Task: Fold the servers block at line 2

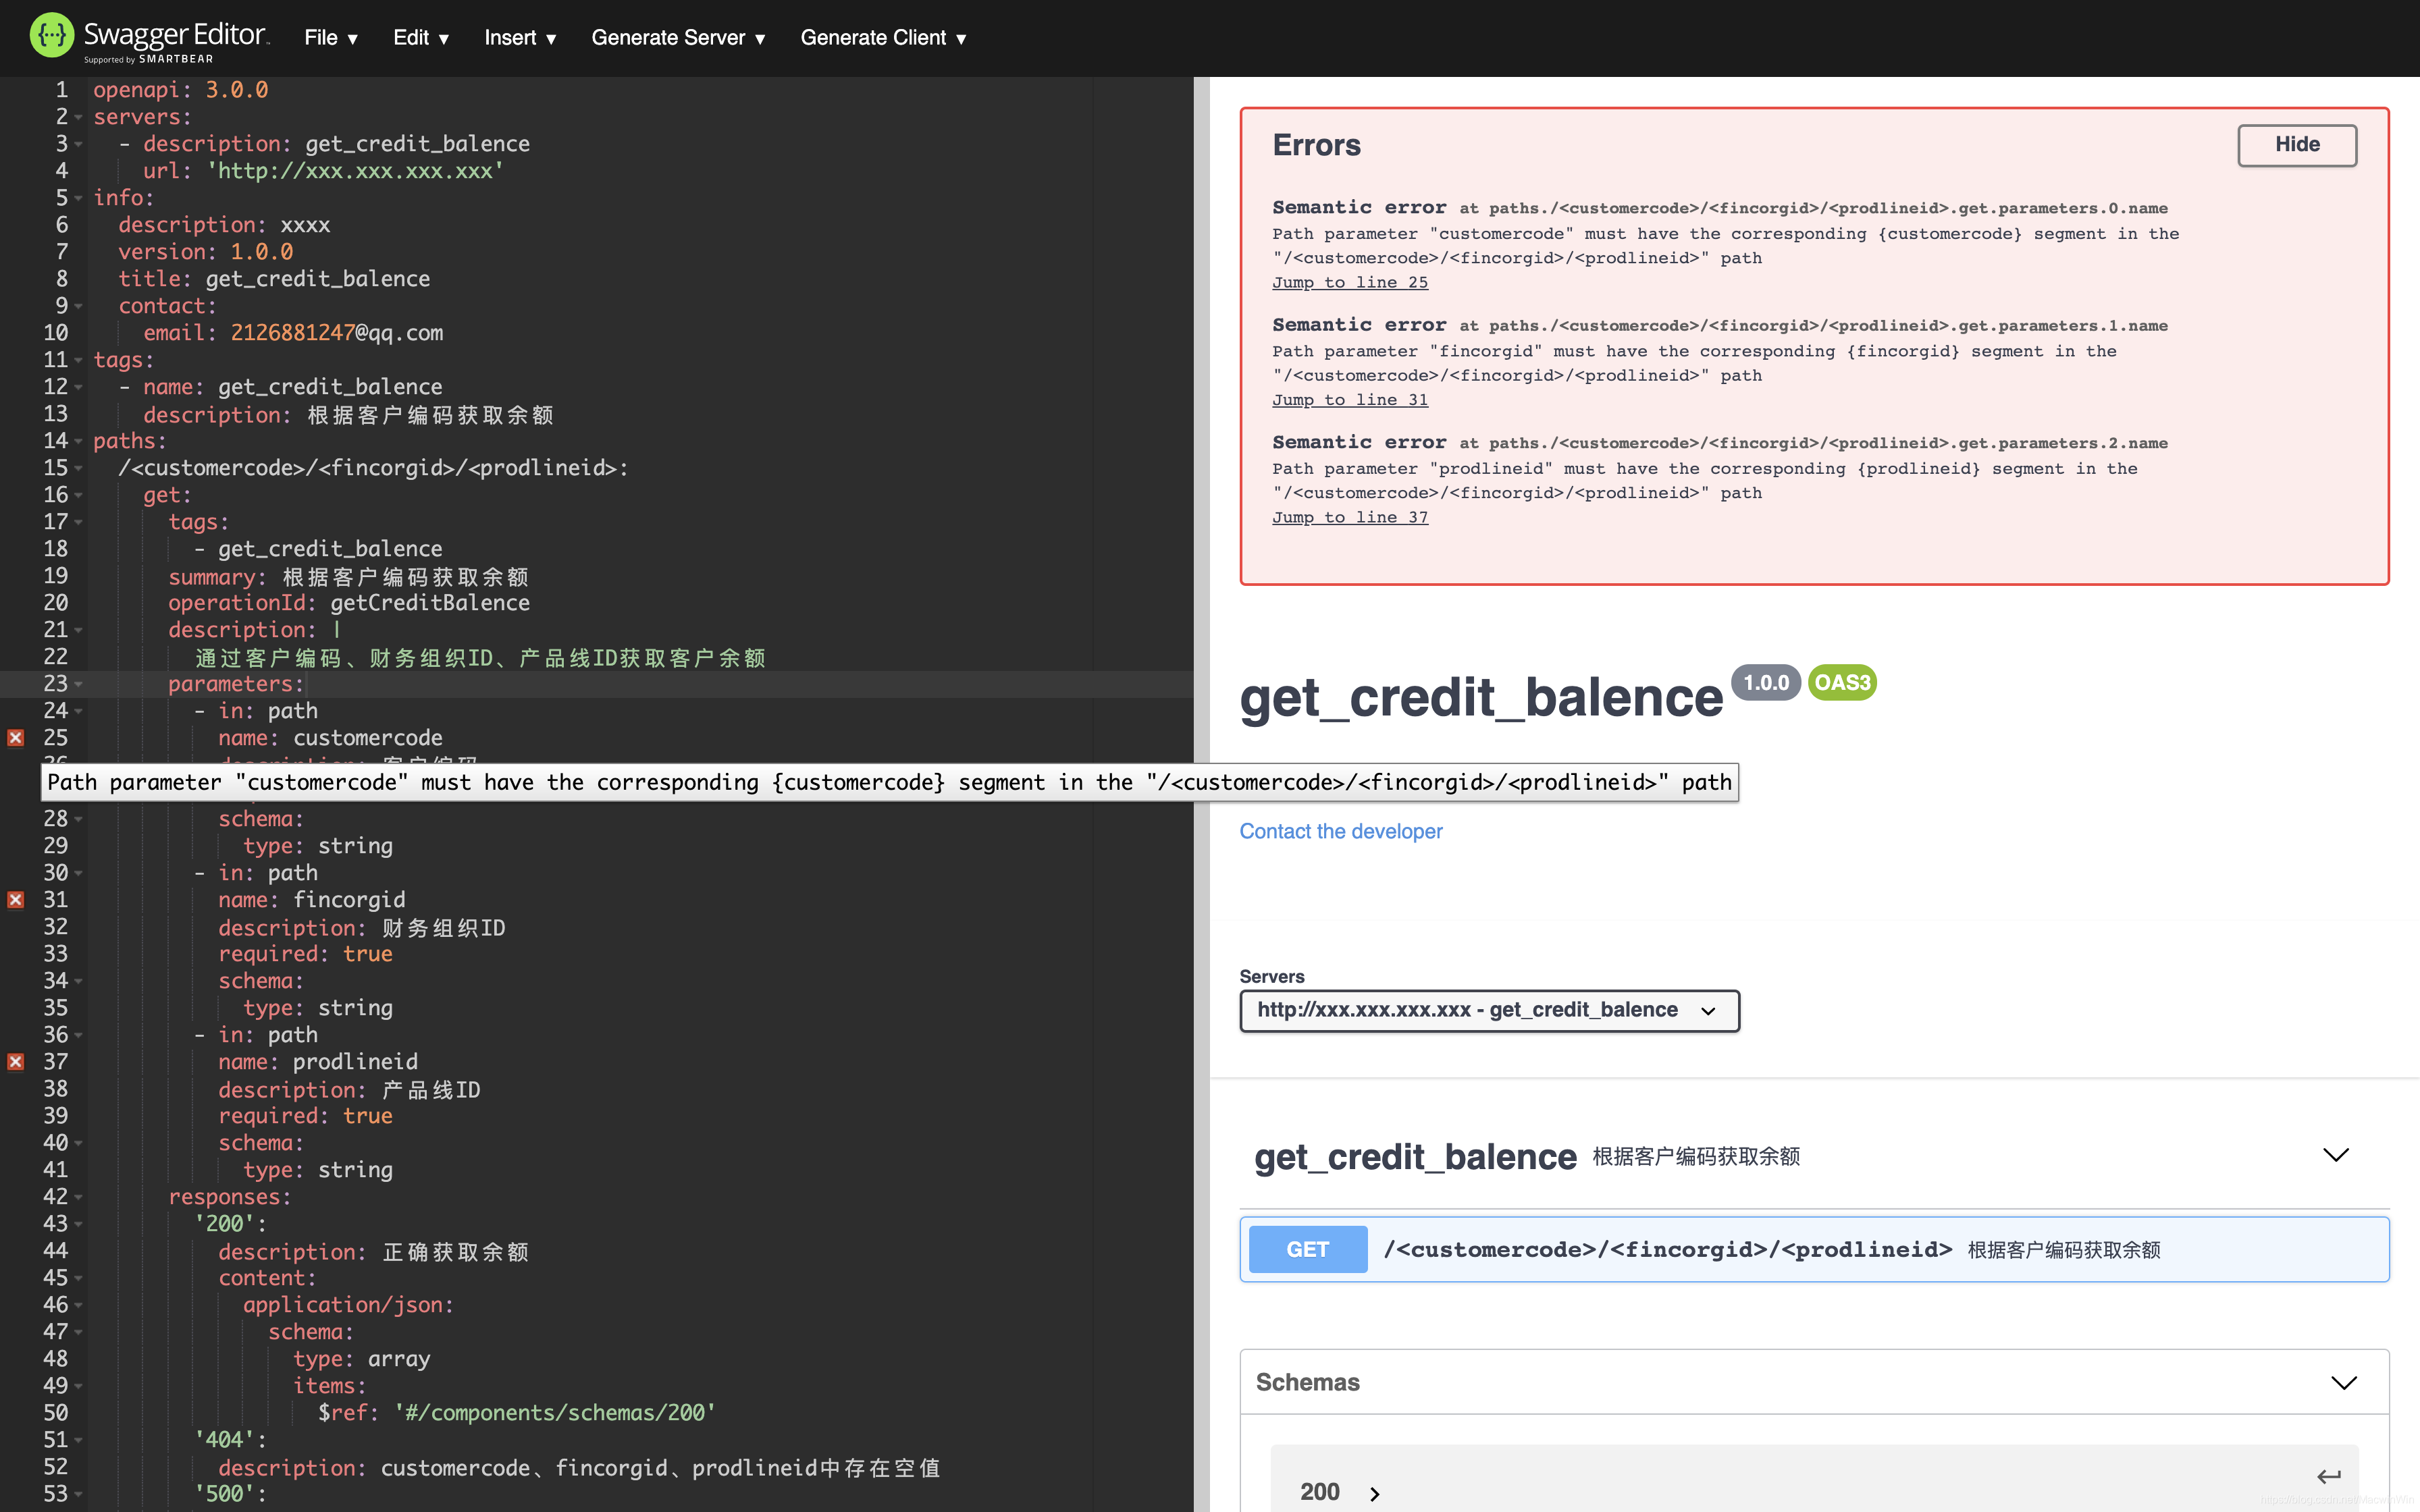Action: tap(79, 117)
